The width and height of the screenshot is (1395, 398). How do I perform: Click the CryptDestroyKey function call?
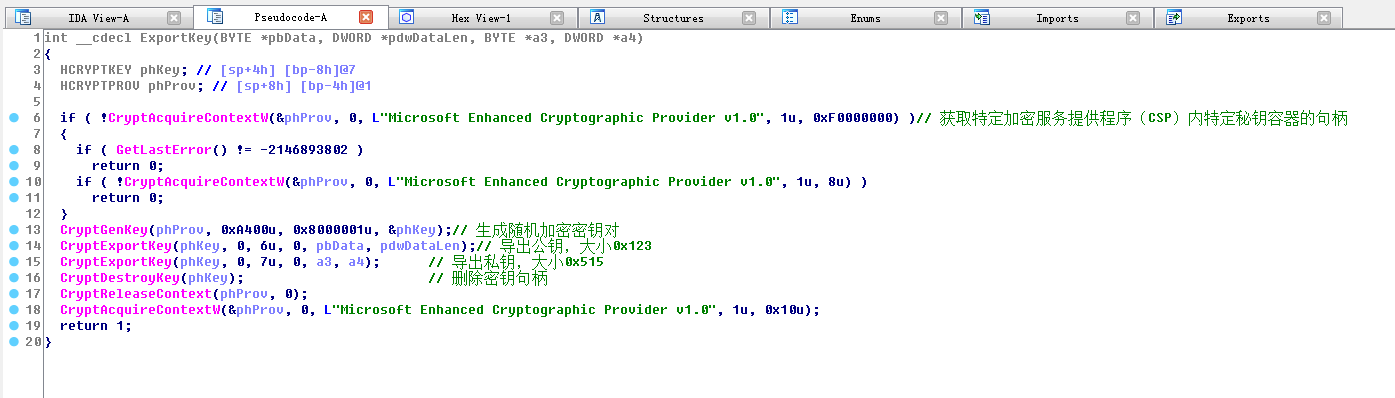120,278
